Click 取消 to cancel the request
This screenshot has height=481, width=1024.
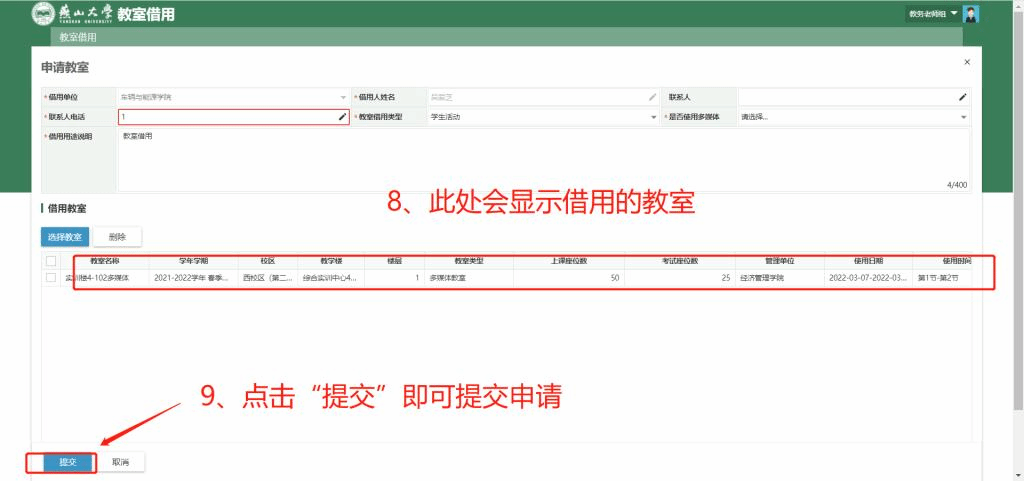pos(121,462)
